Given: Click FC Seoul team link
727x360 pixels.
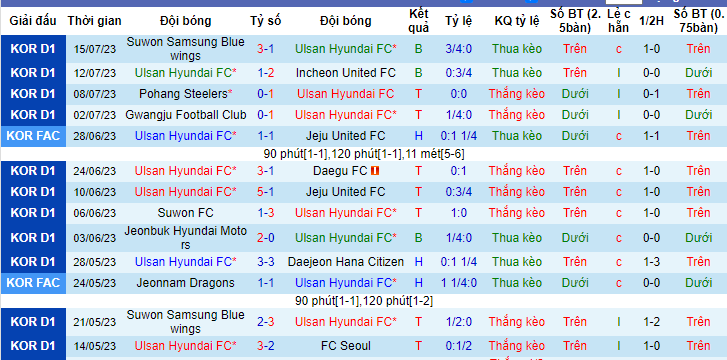Looking at the screenshot, I should [345, 346].
